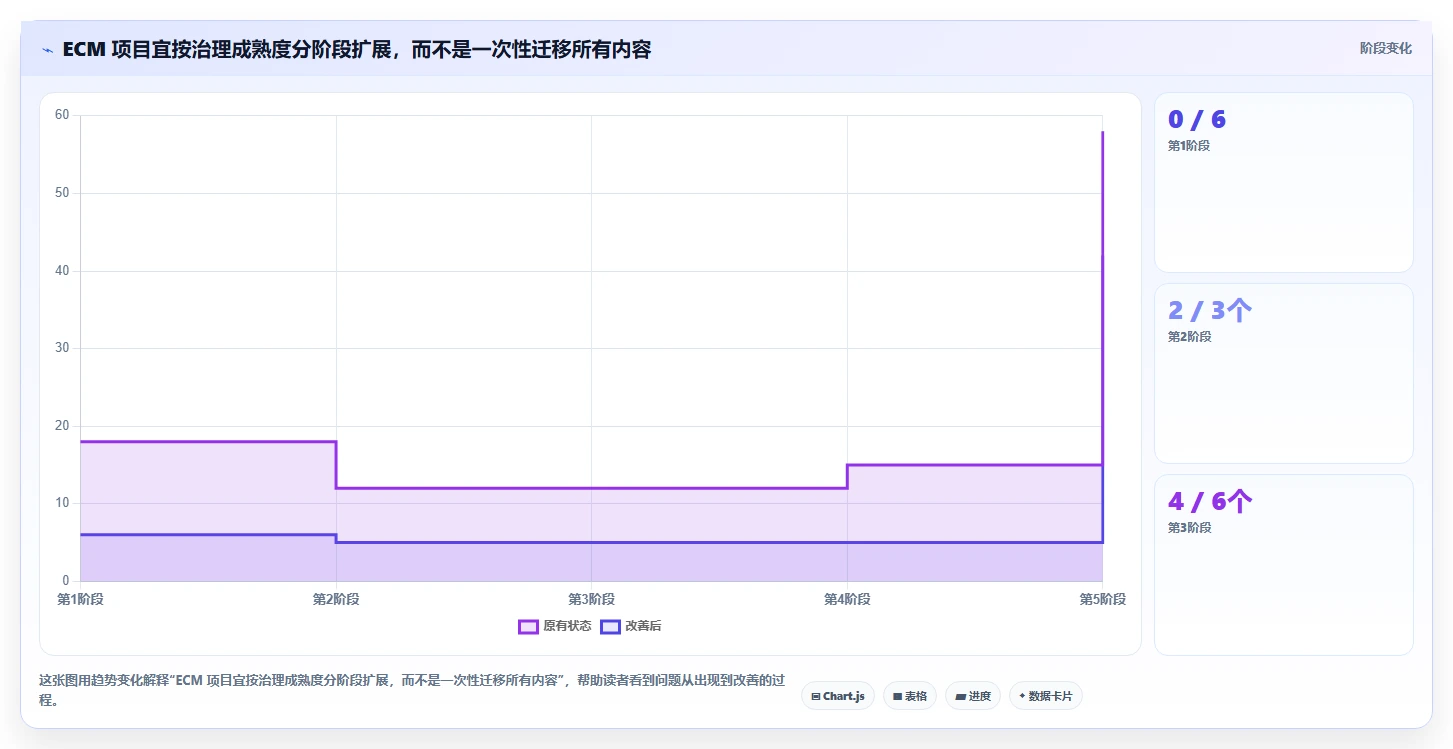Select the 表格 tag chip
The image size is (1453, 749).
[x=910, y=696]
